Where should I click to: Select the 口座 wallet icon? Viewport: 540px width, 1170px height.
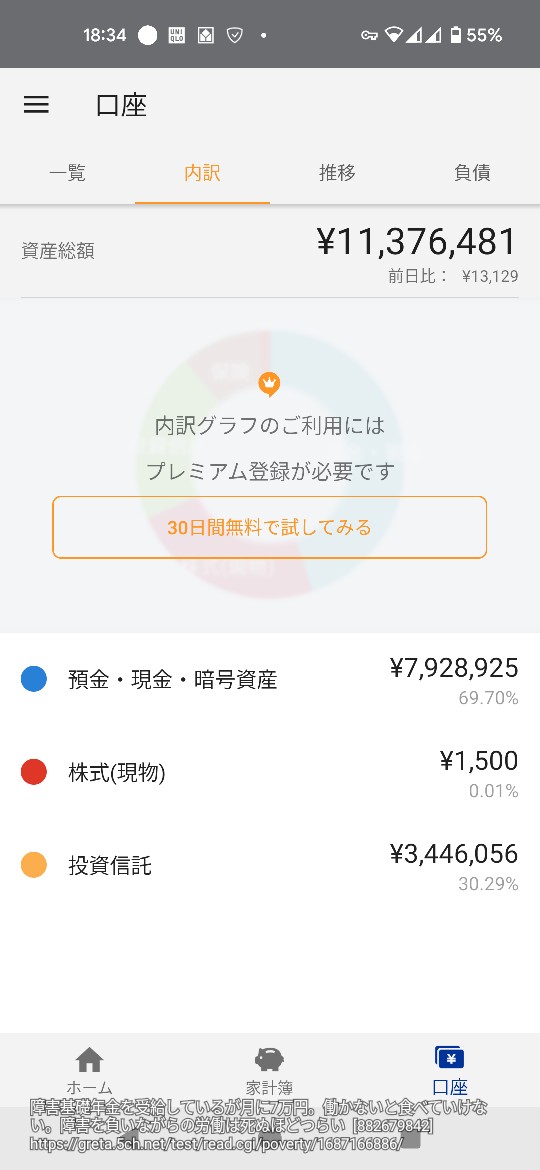(x=450, y=1058)
